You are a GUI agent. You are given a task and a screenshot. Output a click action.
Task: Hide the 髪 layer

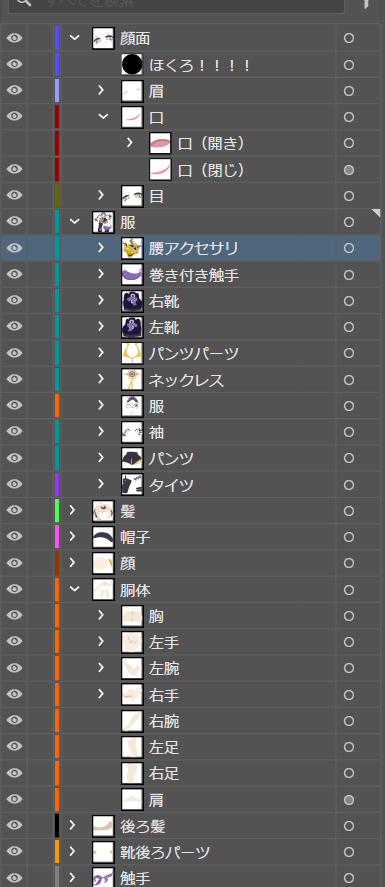(x=15, y=510)
